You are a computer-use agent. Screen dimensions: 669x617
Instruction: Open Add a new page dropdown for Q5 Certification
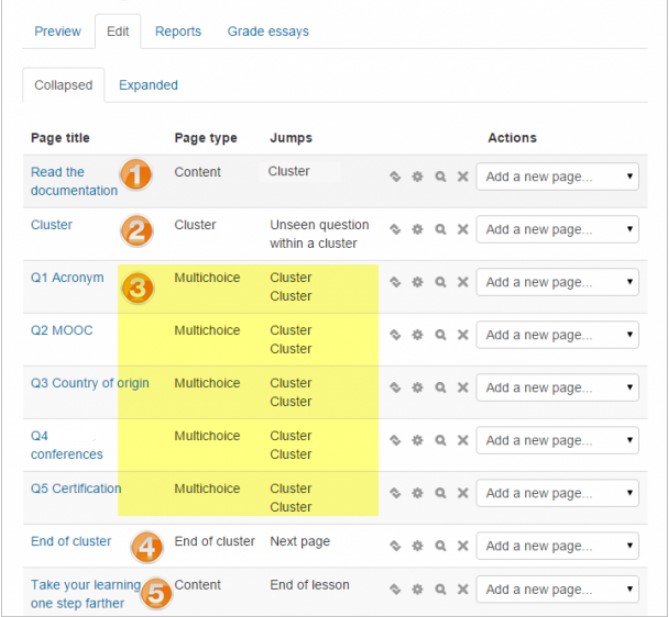557,494
